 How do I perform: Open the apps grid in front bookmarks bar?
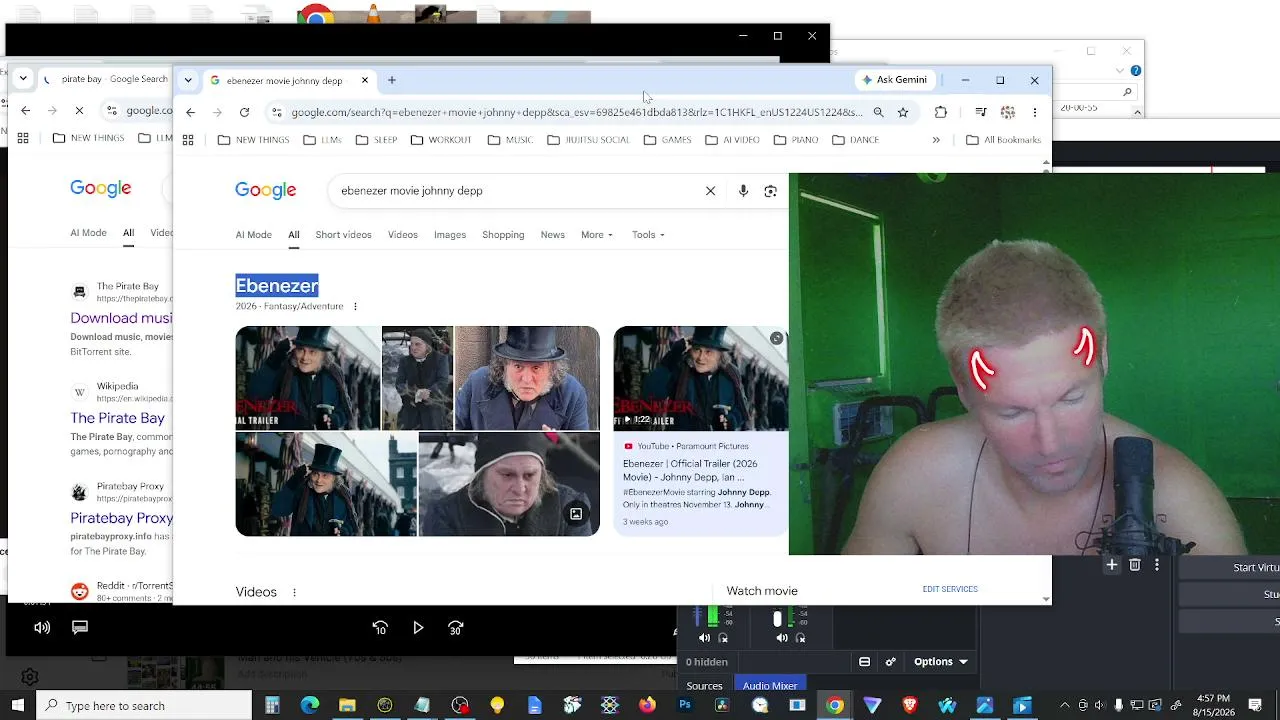coord(188,140)
